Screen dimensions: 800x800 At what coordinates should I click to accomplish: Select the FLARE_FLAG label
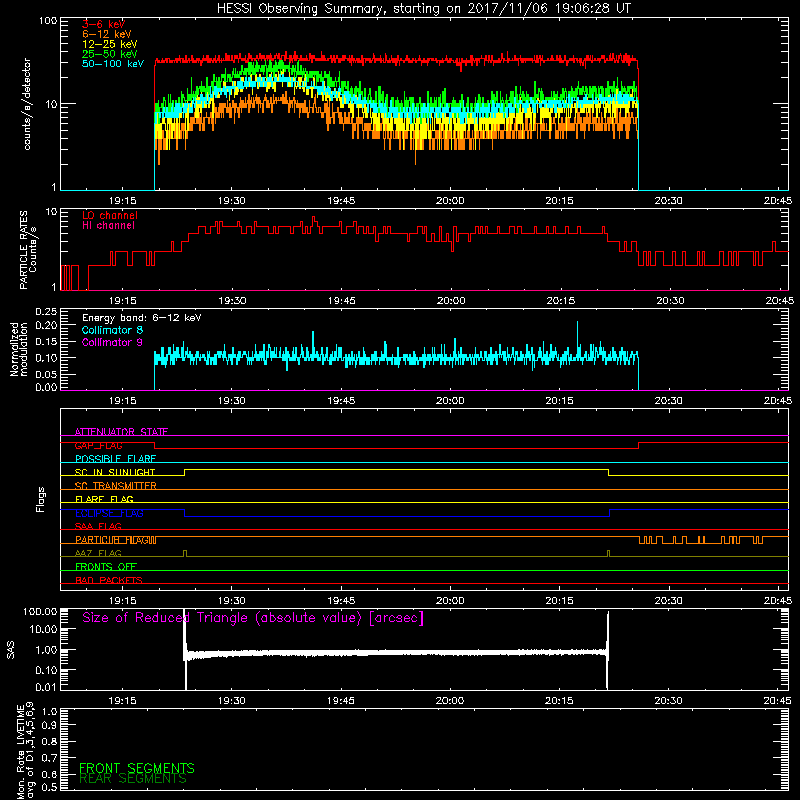coord(104,499)
